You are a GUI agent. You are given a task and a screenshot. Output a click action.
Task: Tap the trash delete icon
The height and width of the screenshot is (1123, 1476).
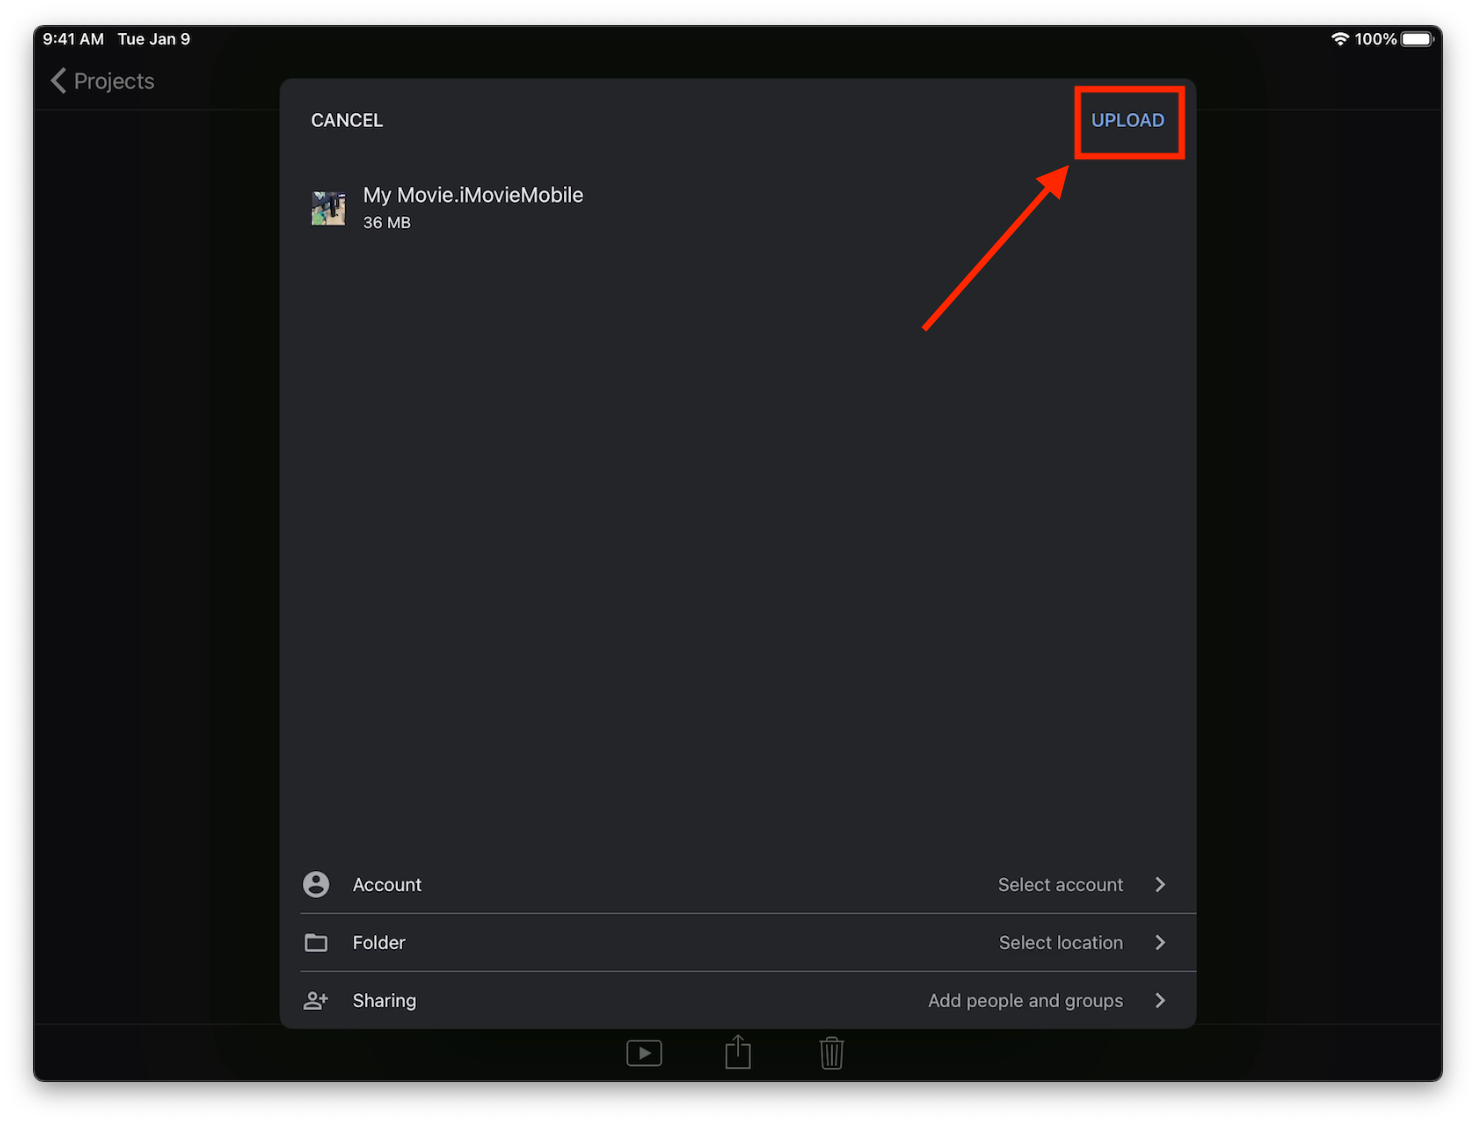[831, 1053]
